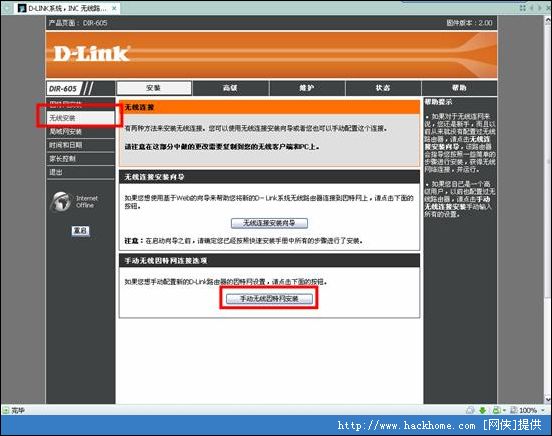Click the zoom page icon beside 100%

tap(514, 410)
